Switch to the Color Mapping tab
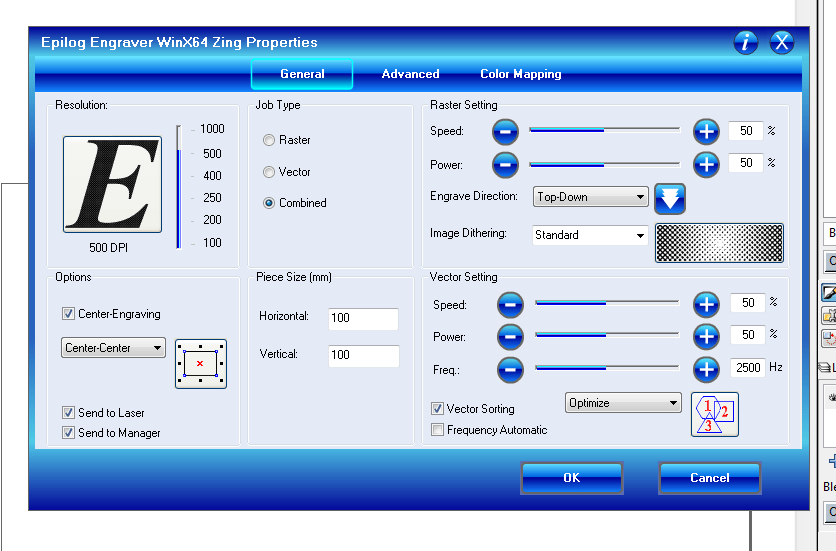The image size is (836, 551). (x=520, y=74)
